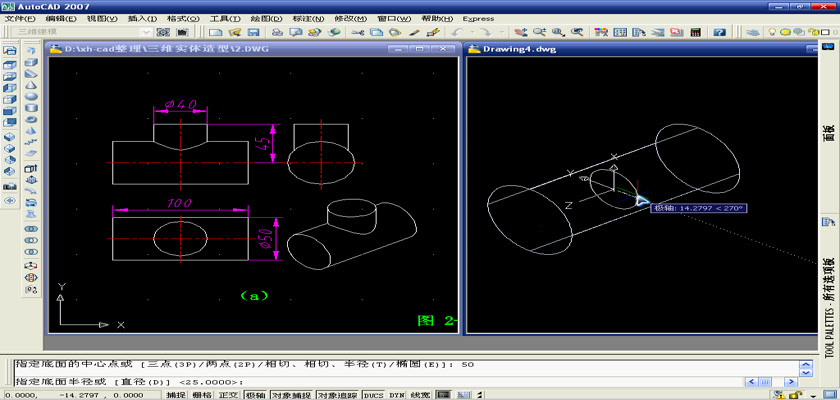Click the Zoom Previous icon
This screenshot has width=840, height=400.
(577, 32)
